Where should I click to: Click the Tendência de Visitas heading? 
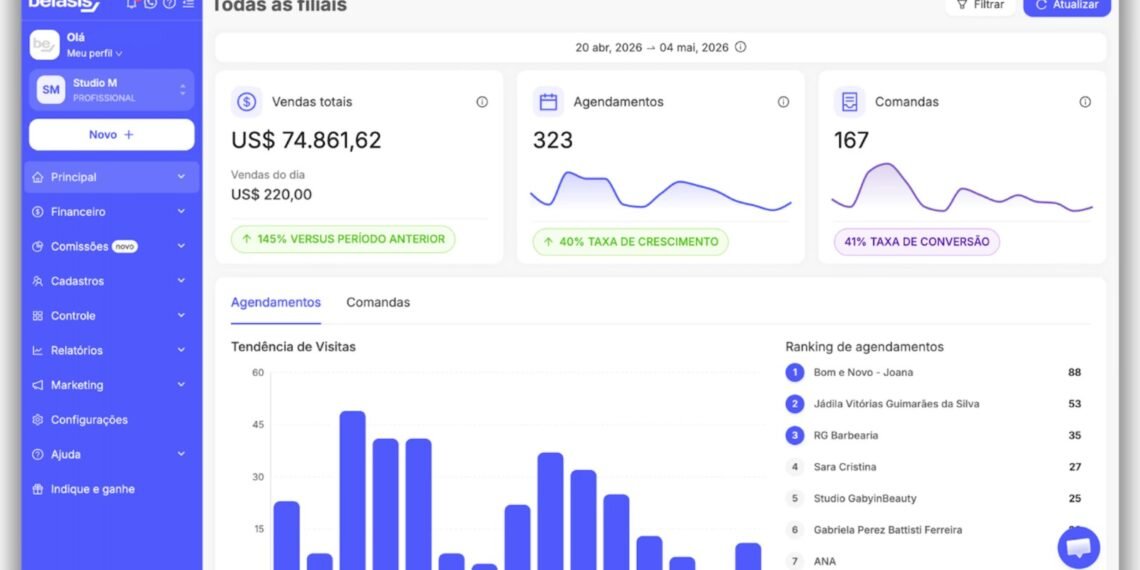tap(294, 347)
